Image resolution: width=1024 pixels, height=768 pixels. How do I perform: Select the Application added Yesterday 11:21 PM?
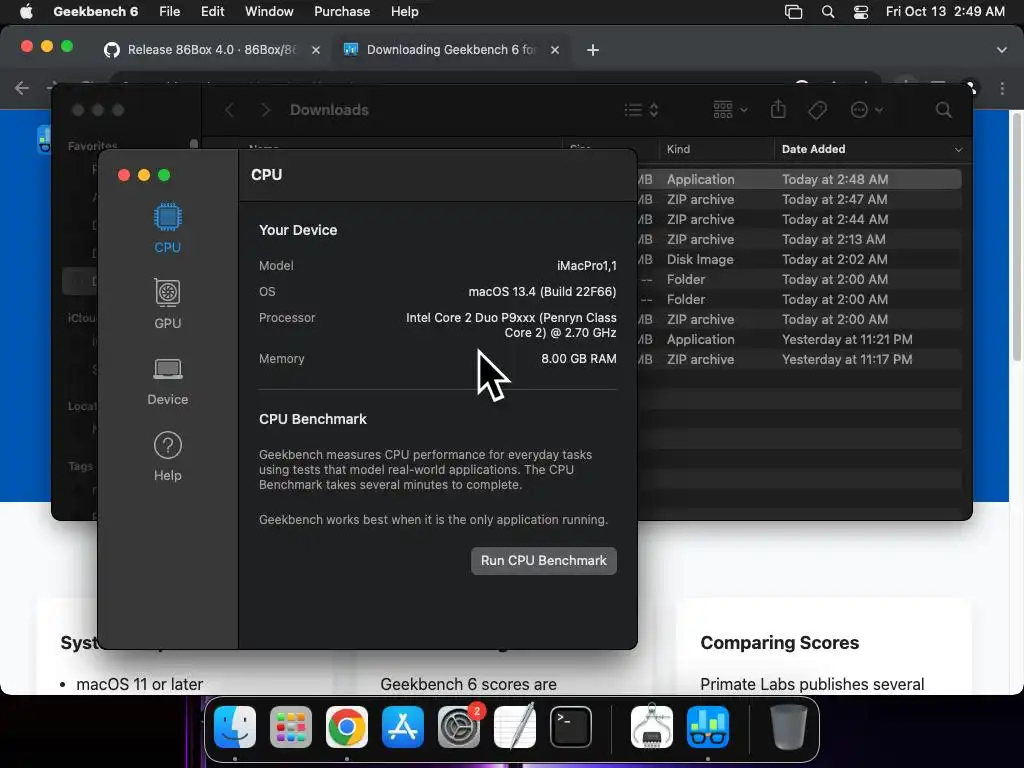(799, 340)
